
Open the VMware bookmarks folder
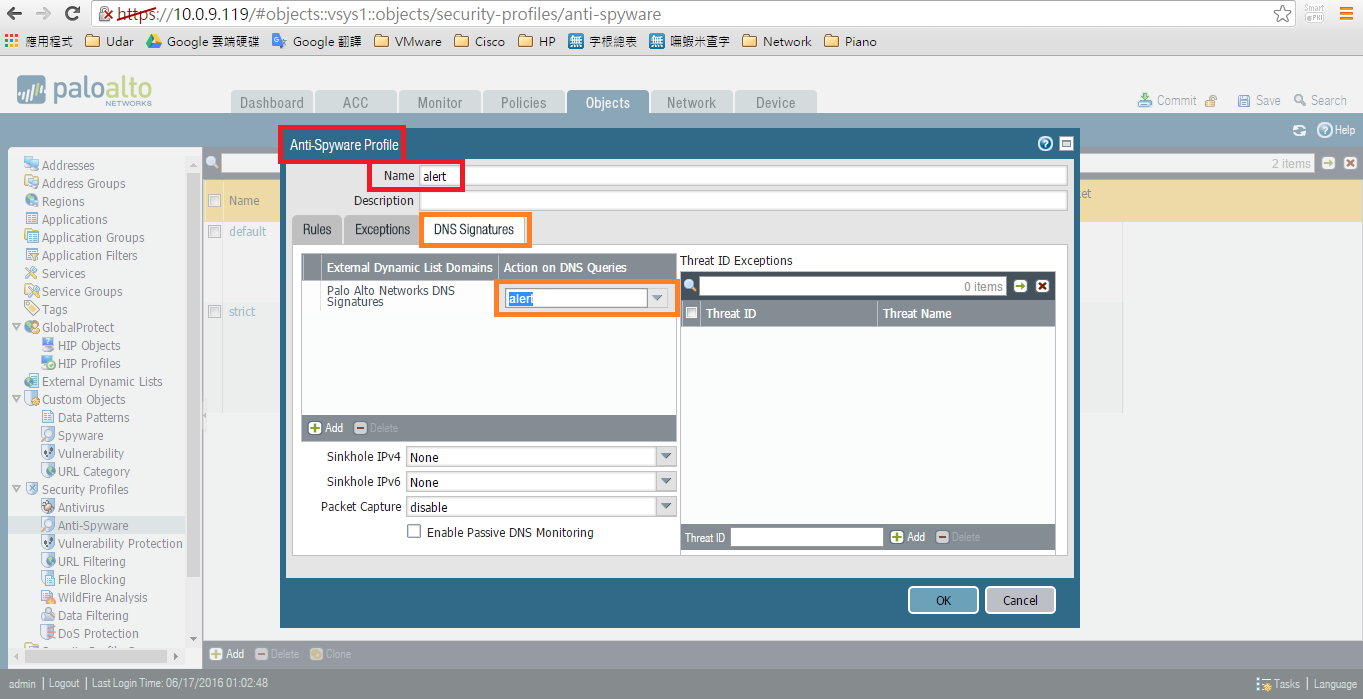(407, 42)
